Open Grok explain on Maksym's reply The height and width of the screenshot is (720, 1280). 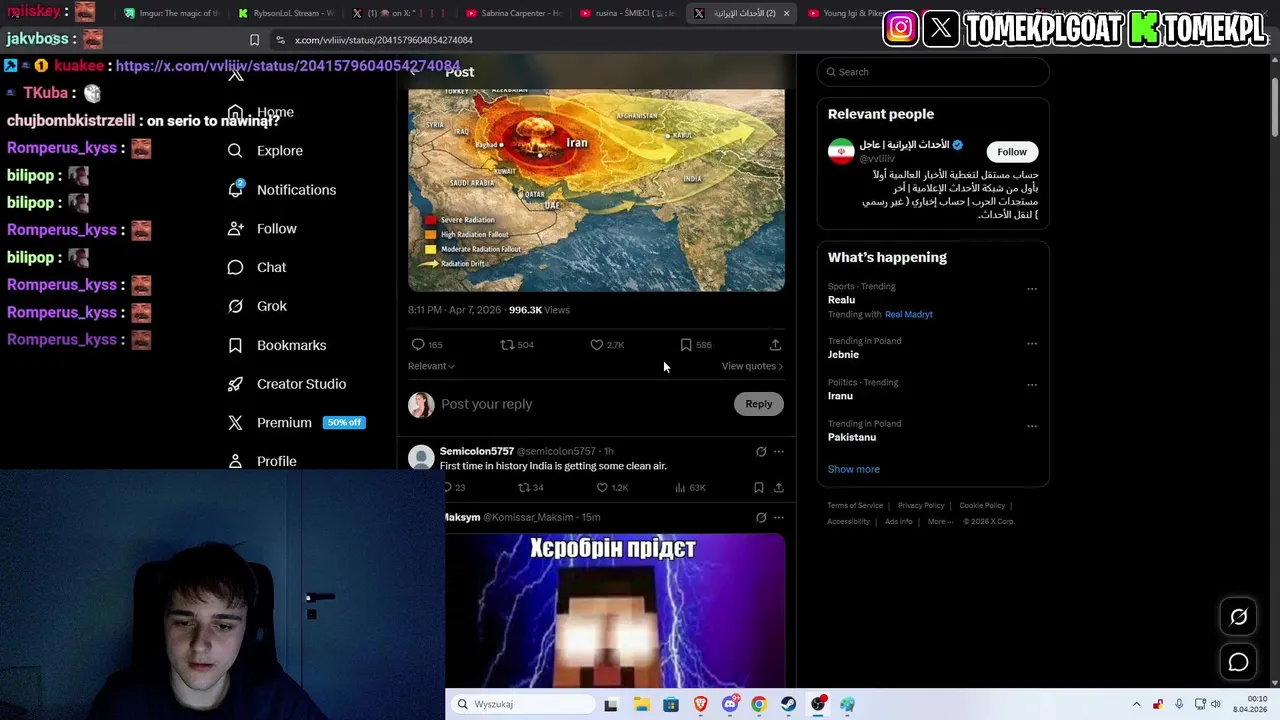click(x=761, y=518)
